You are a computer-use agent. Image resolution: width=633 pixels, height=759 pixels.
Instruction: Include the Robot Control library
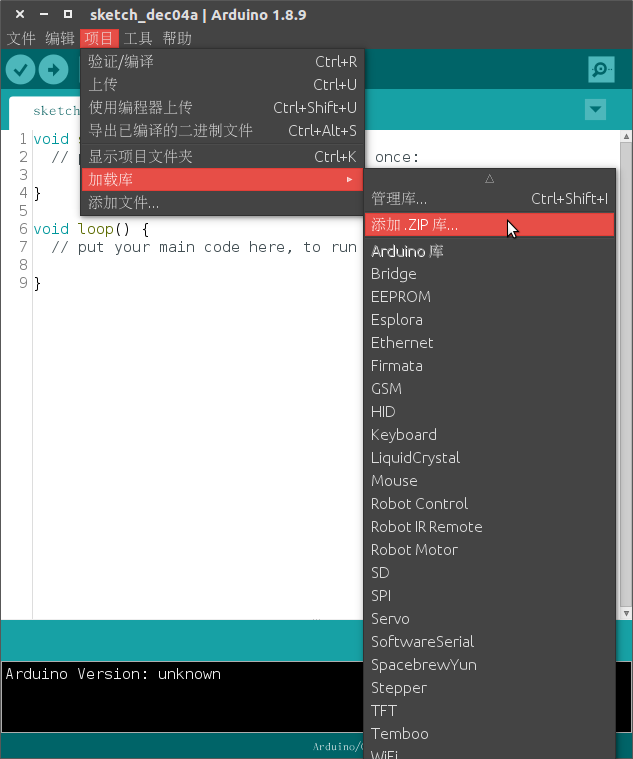tap(489, 504)
